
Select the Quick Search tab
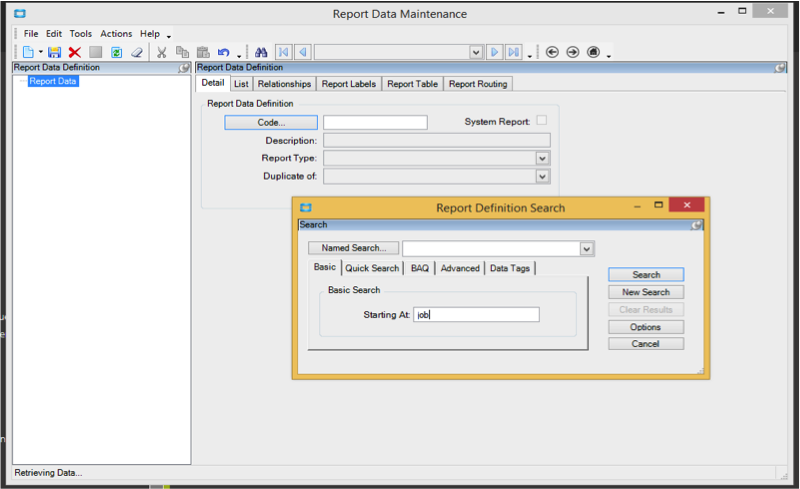click(372, 268)
